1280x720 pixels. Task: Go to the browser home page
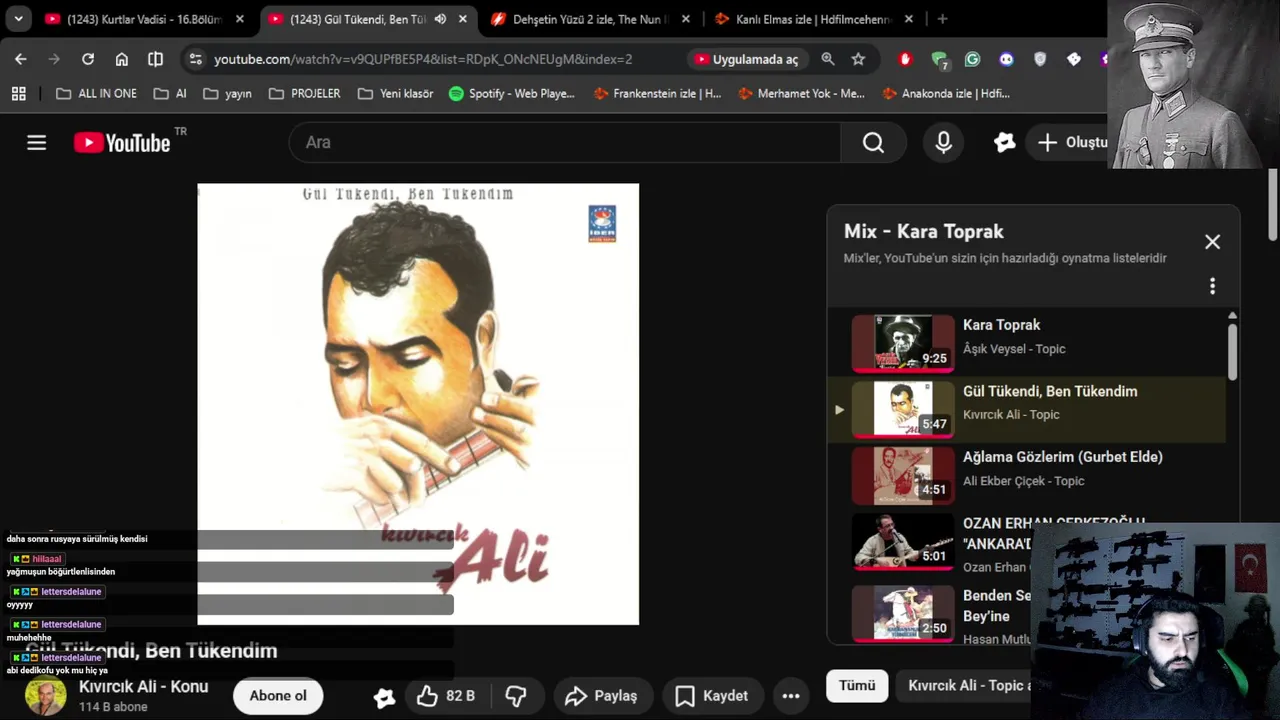(x=122, y=59)
